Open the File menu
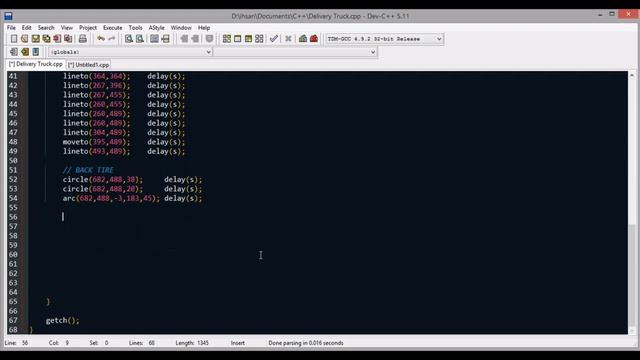640x360 pixels. 11,28
